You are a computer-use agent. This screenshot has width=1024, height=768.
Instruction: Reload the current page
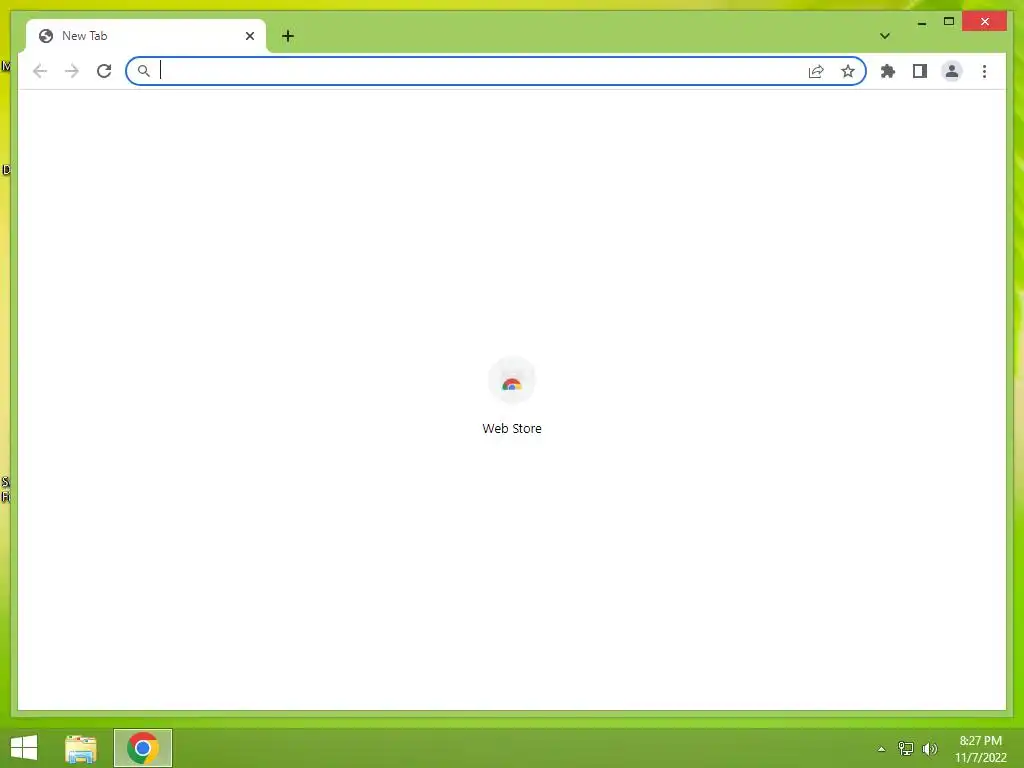(x=104, y=71)
